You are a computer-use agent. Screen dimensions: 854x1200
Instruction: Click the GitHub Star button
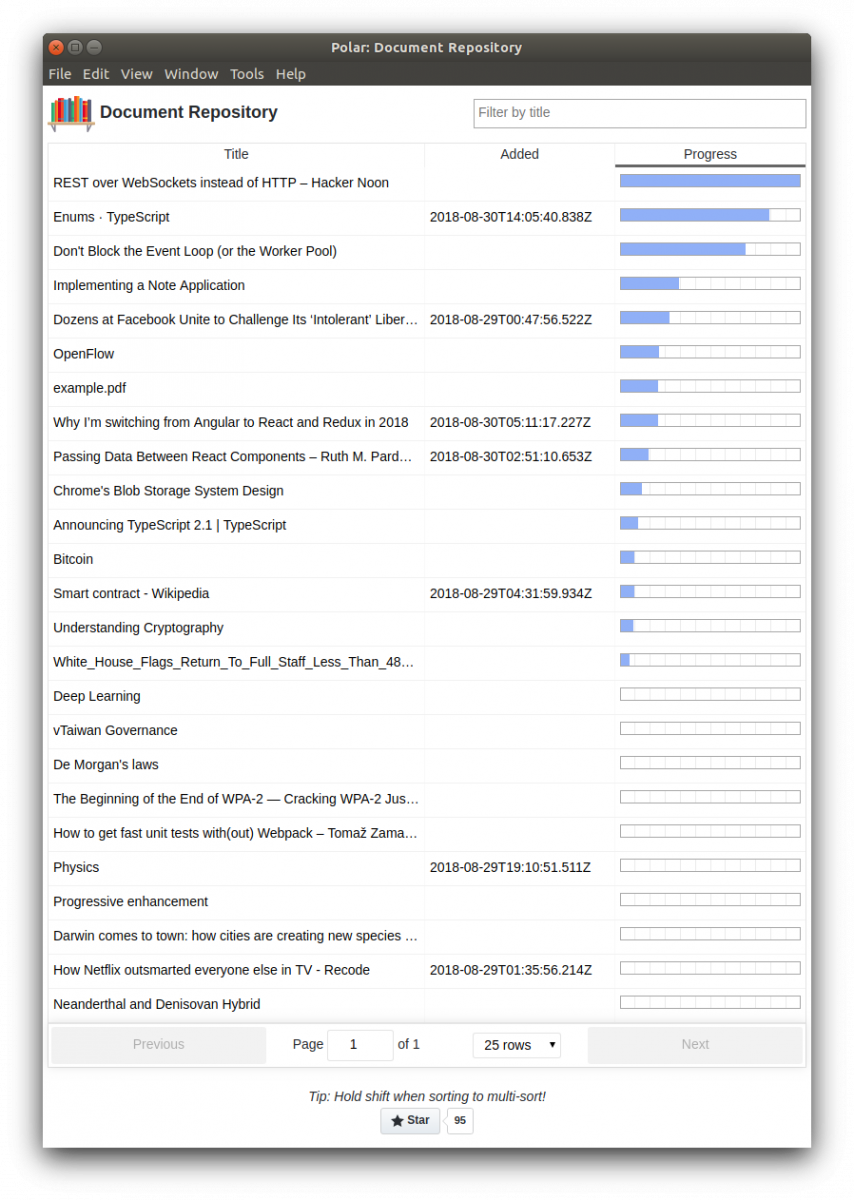[410, 1121]
